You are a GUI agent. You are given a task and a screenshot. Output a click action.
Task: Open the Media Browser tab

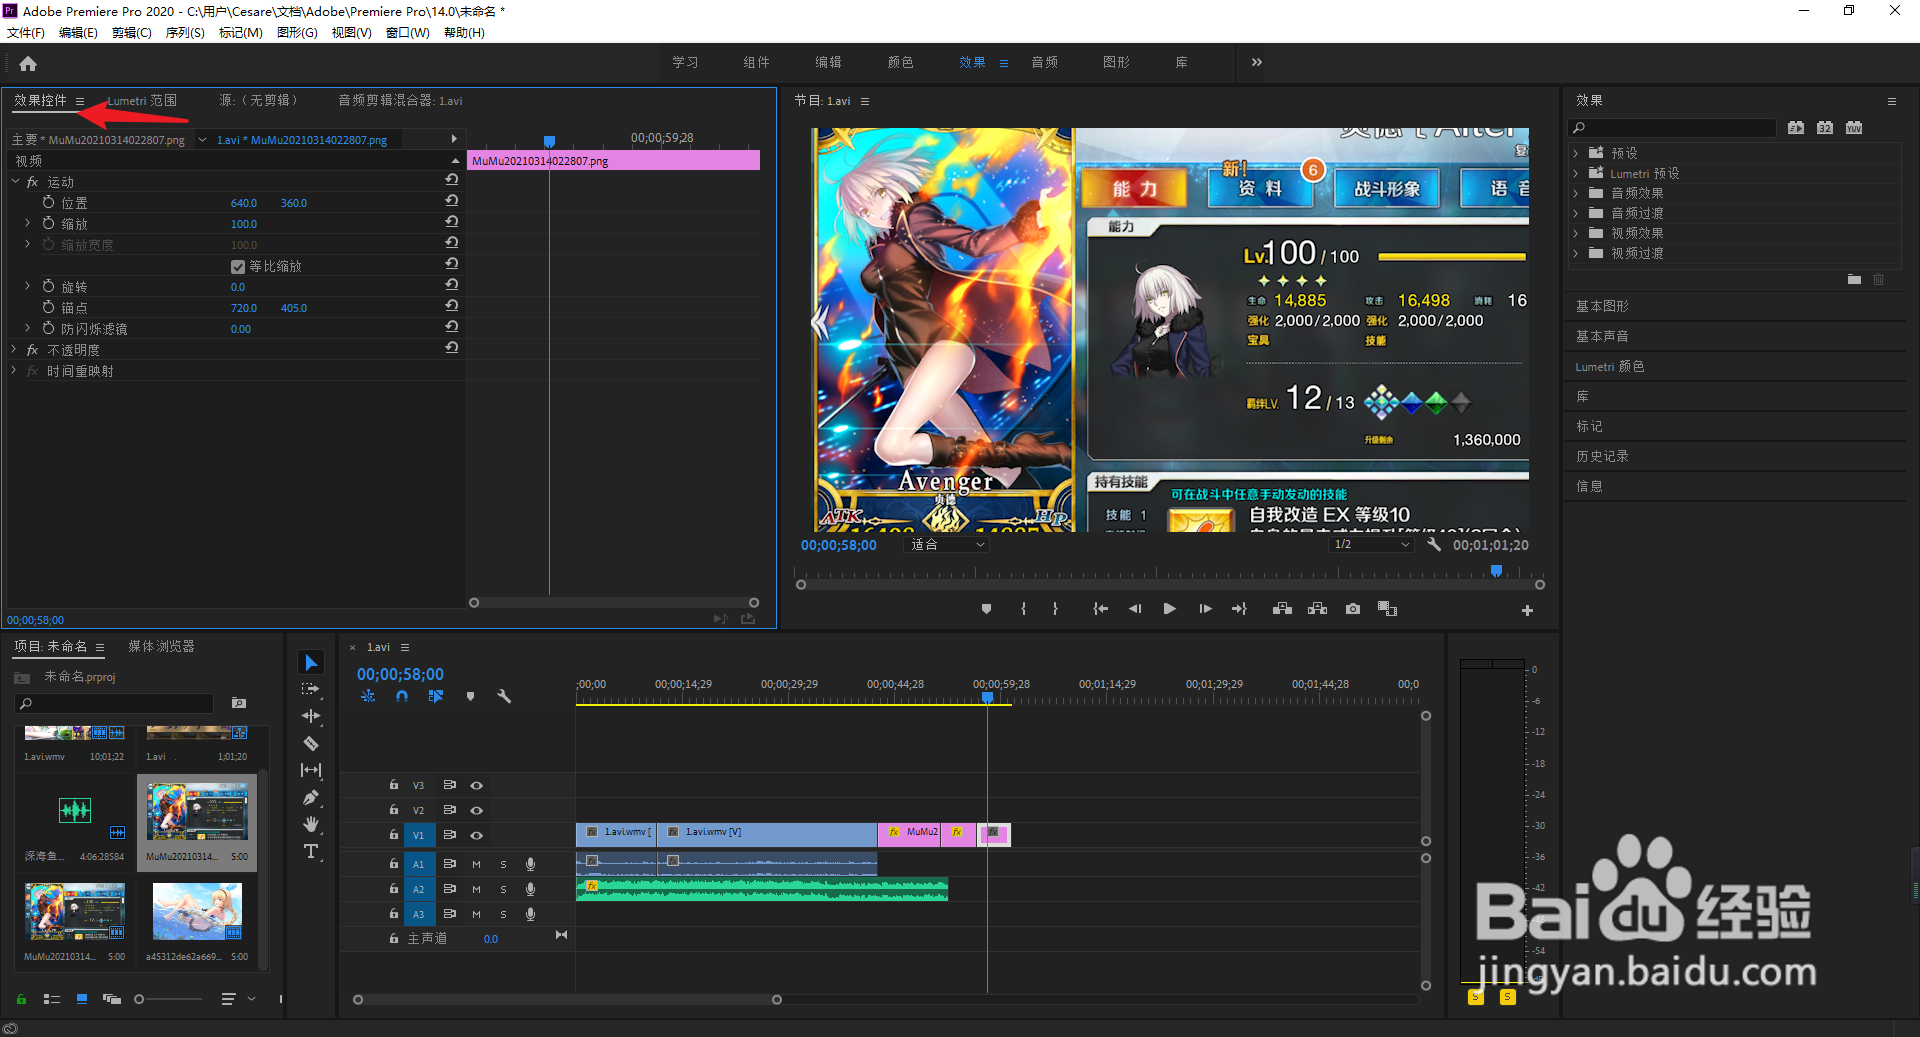[x=161, y=646]
